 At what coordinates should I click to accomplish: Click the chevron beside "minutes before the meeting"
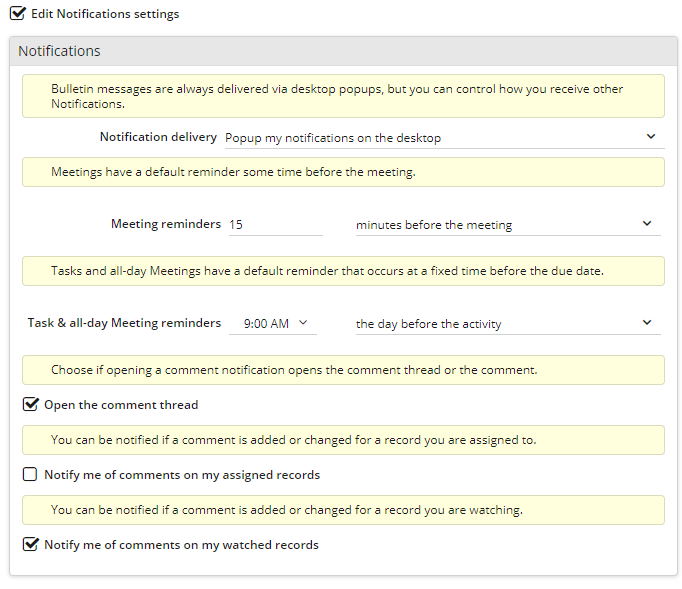(647, 224)
